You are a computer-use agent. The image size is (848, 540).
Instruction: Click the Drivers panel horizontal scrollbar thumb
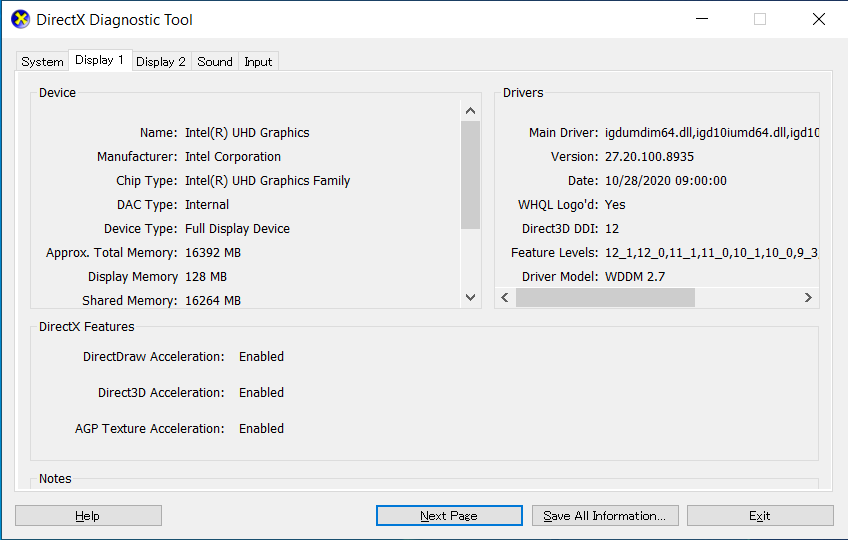(x=605, y=298)
